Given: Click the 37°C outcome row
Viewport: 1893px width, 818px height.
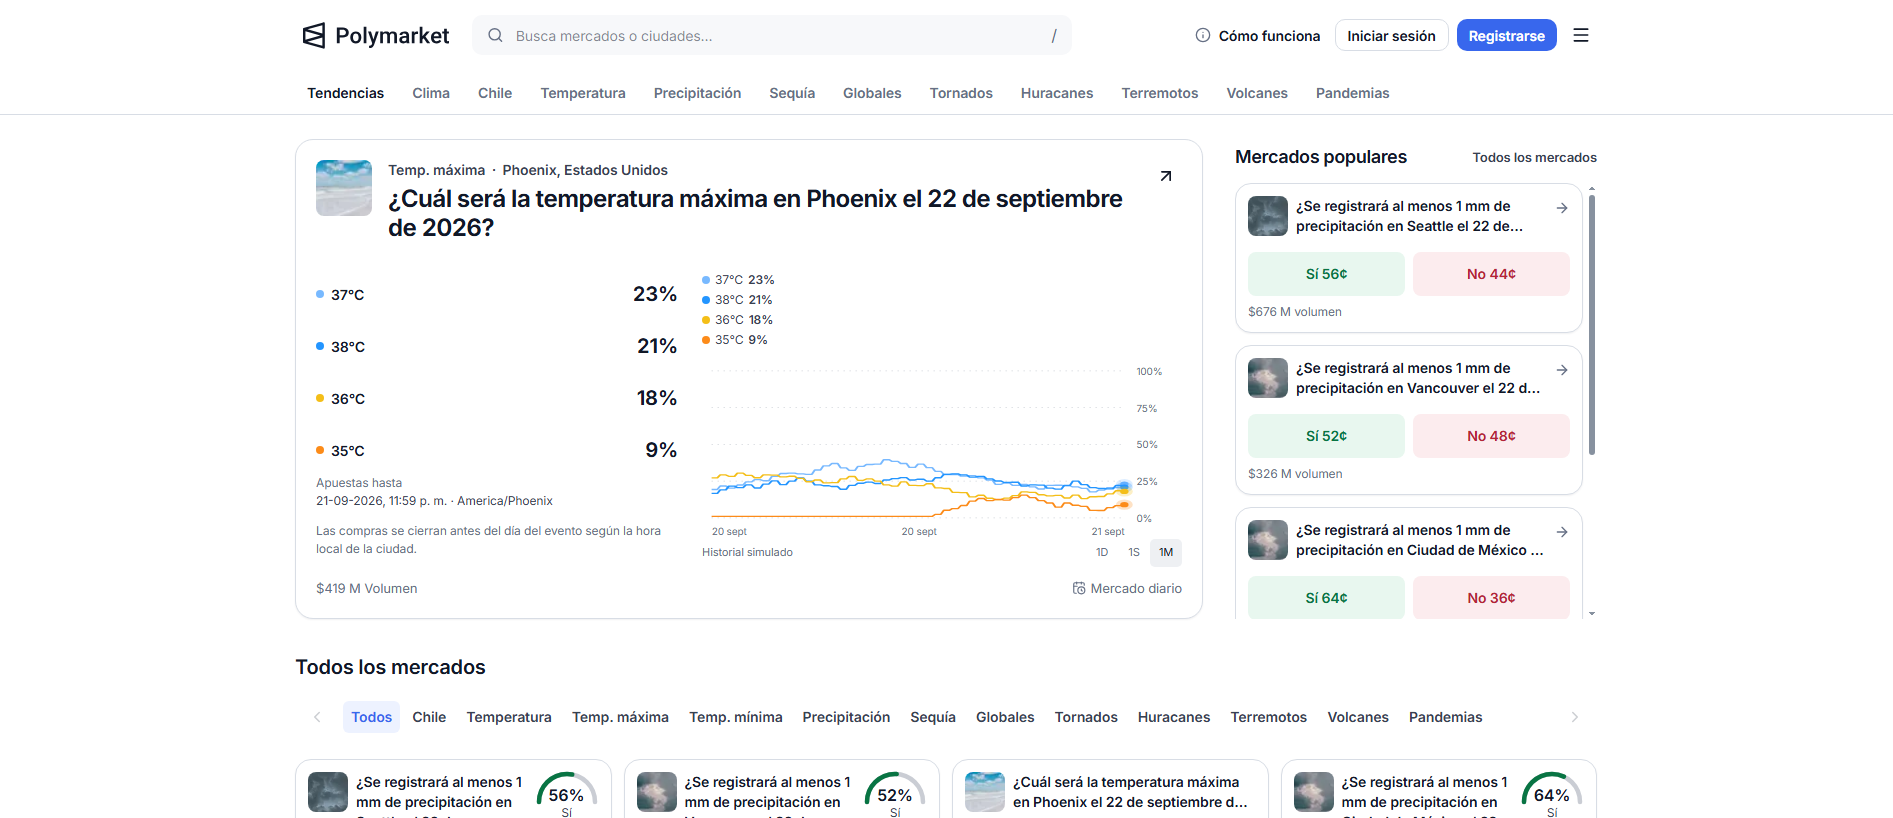Looking at the screenshot, I should coord(496,294).
